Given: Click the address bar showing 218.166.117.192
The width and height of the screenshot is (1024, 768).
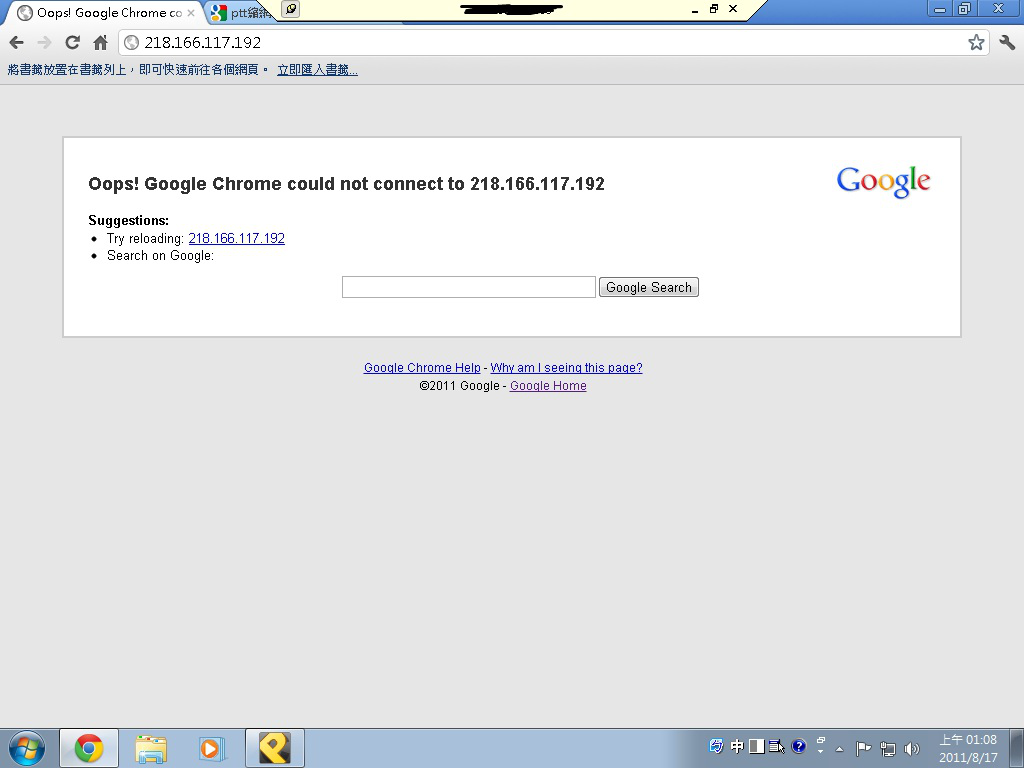Looking at the screenshot, I should pyautogui.click(x=553, y=42).
